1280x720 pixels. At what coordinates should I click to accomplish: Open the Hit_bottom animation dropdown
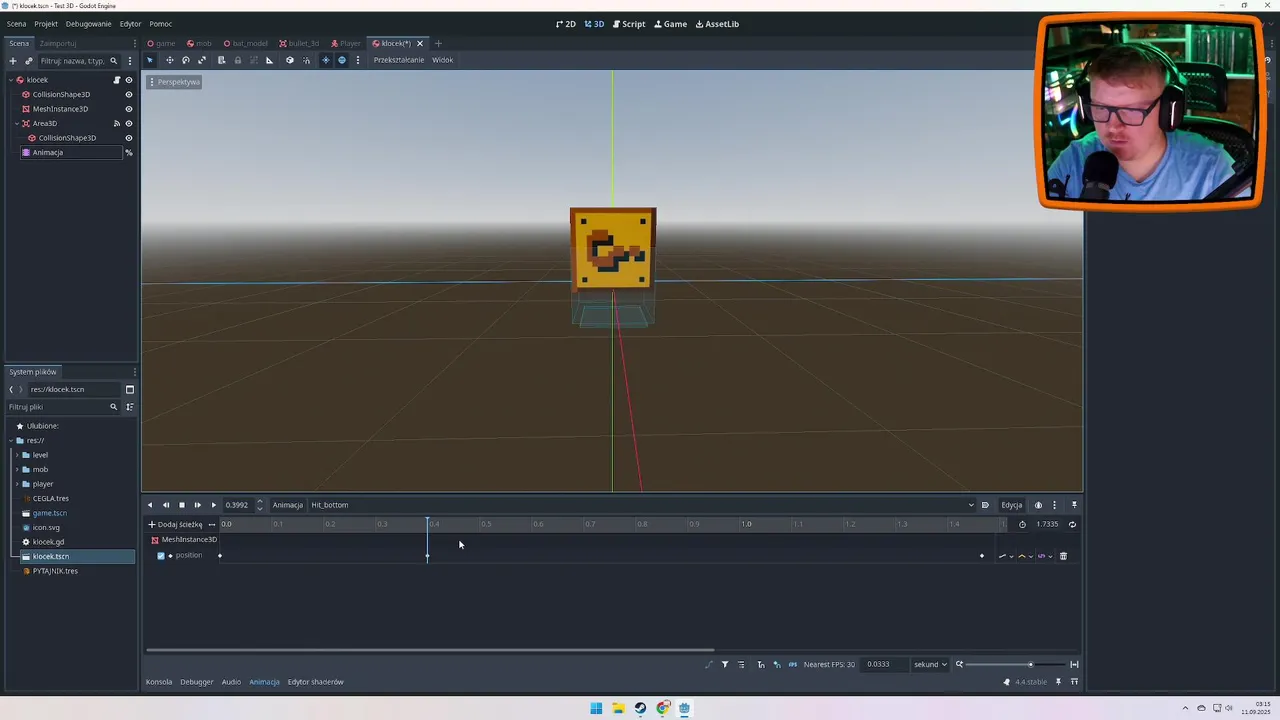[640, 505]
